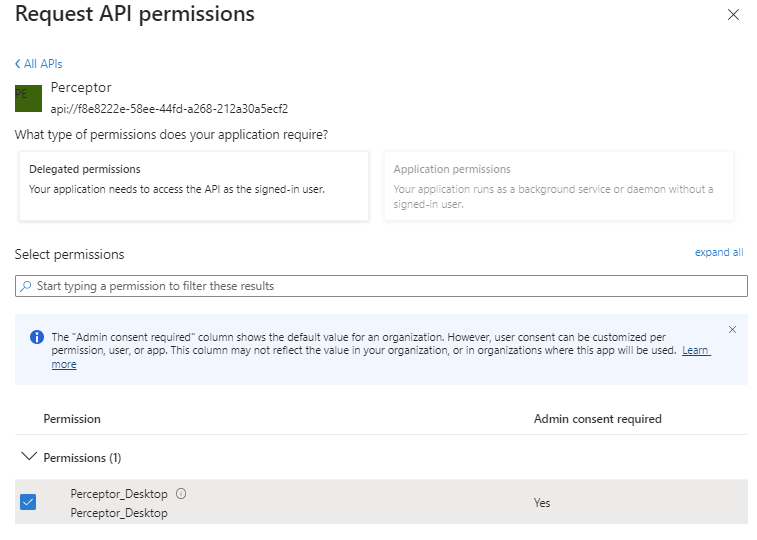This screenshot has height=540, width=757.
Task: Click the blue info icon in banner
Action: point(37,337)
